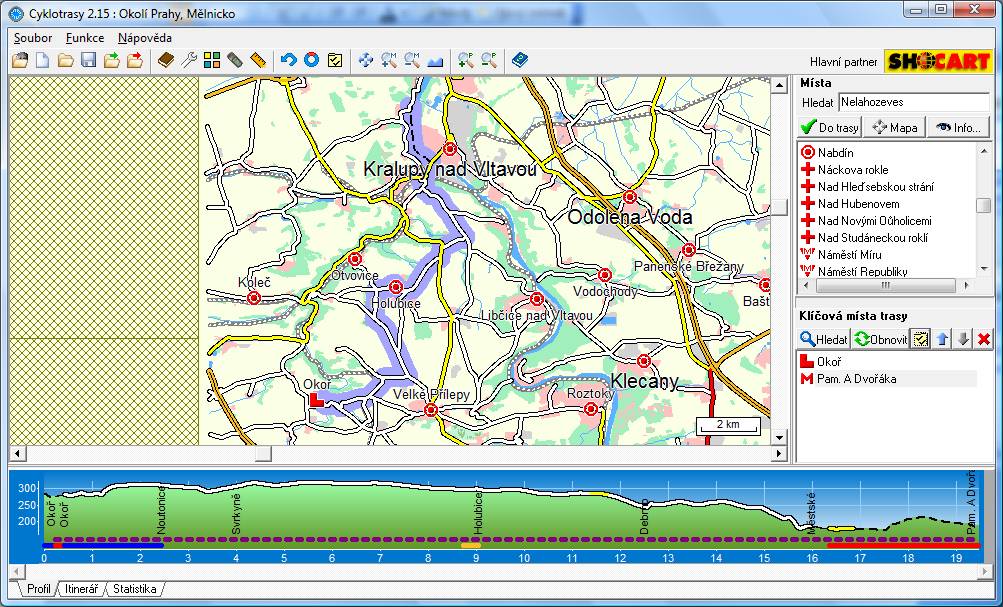
Task: Click the brown book toolbar icon
Action: click(166, 60)
